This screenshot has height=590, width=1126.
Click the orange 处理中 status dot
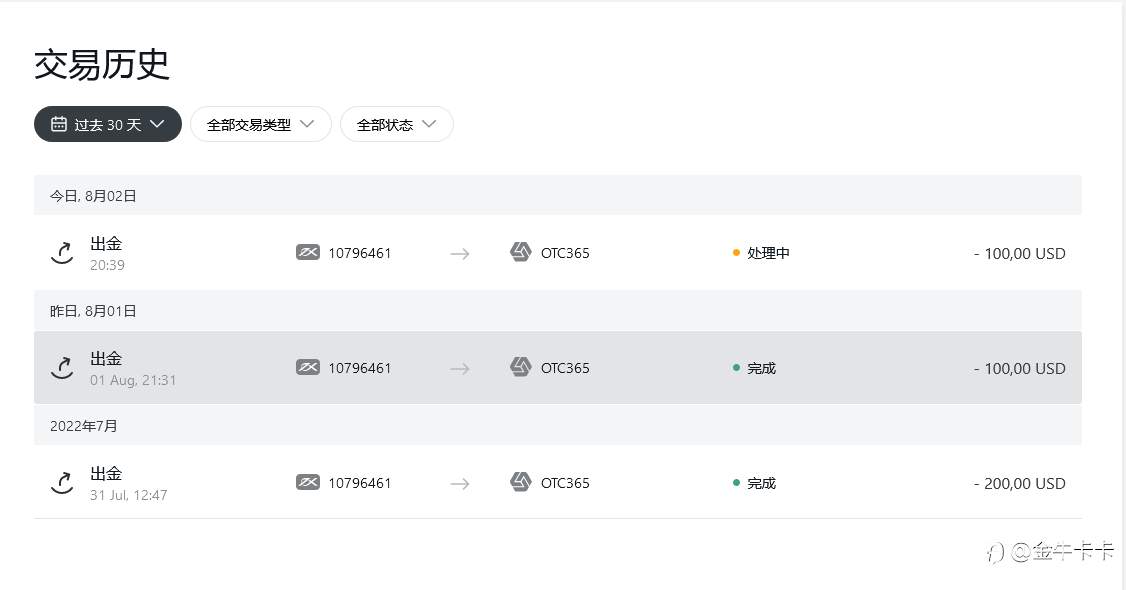coord(736,253)
